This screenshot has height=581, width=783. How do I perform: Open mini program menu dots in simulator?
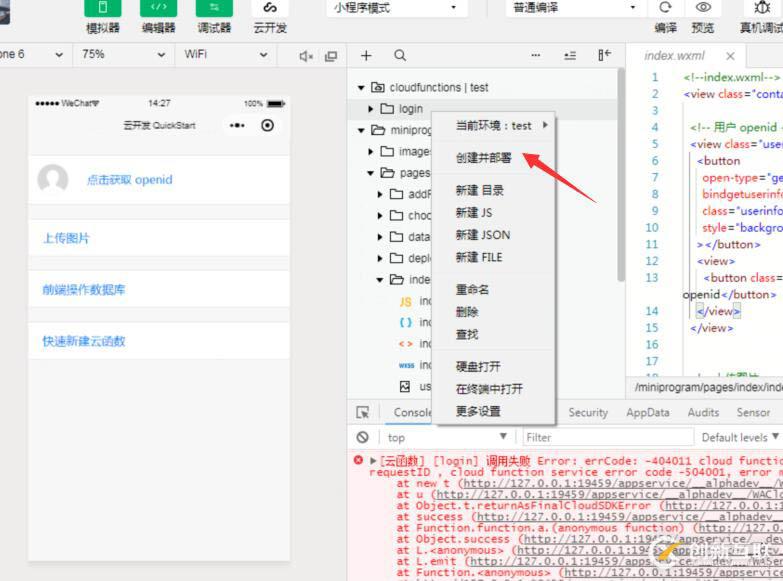[x=237, y=125]
